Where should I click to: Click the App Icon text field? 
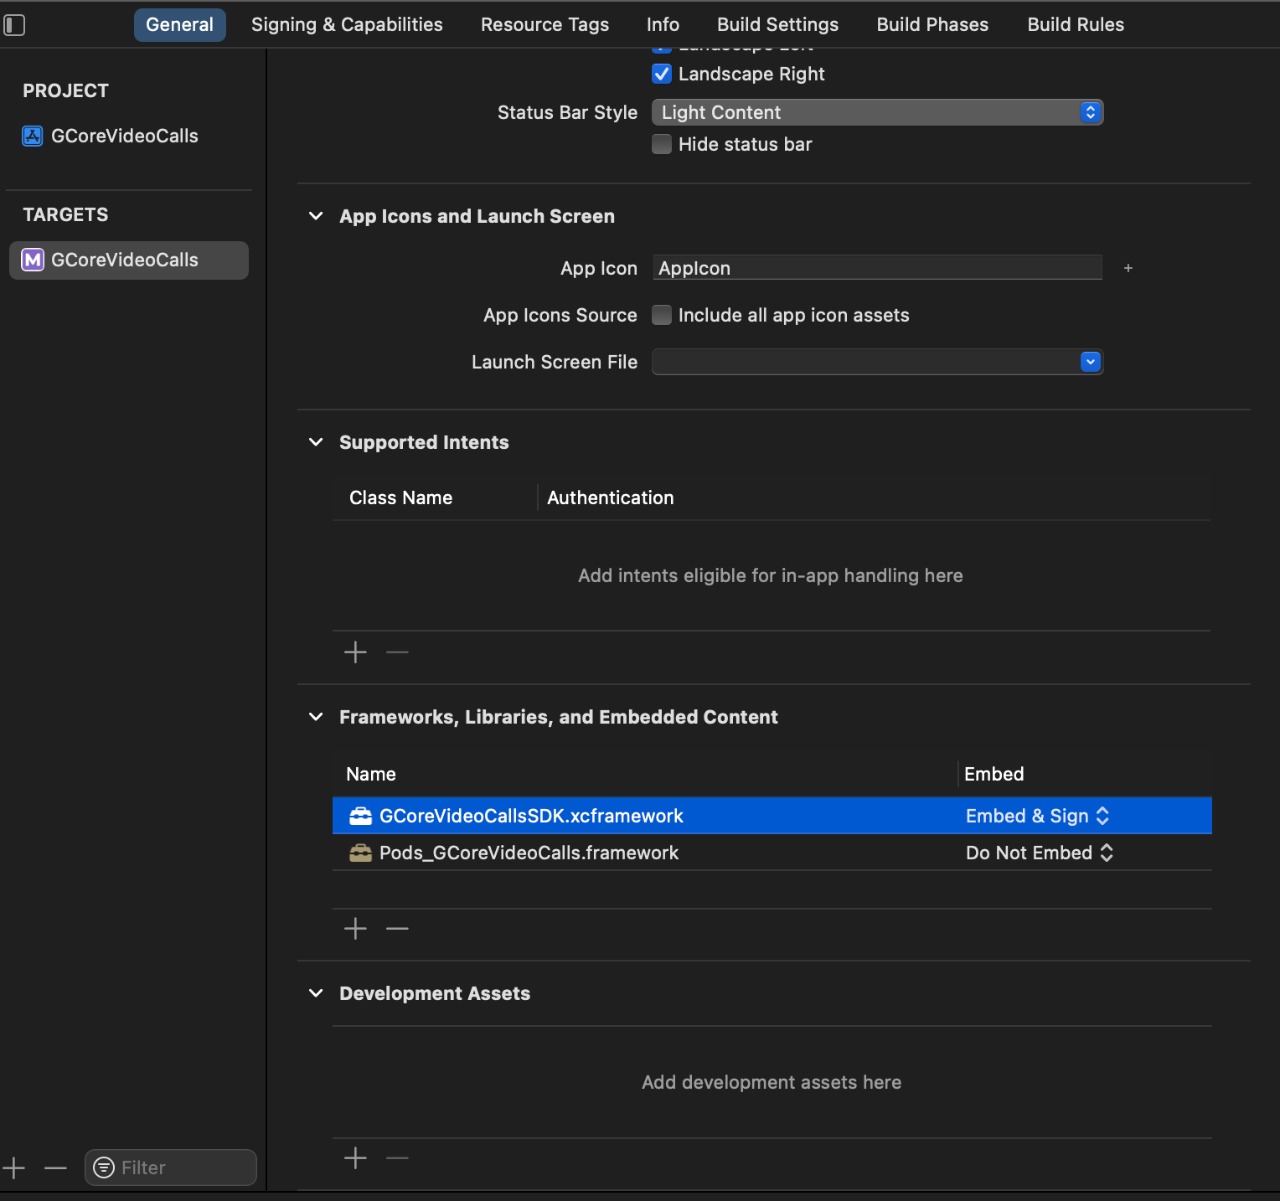pyautogui.click(x=877, y=268)
